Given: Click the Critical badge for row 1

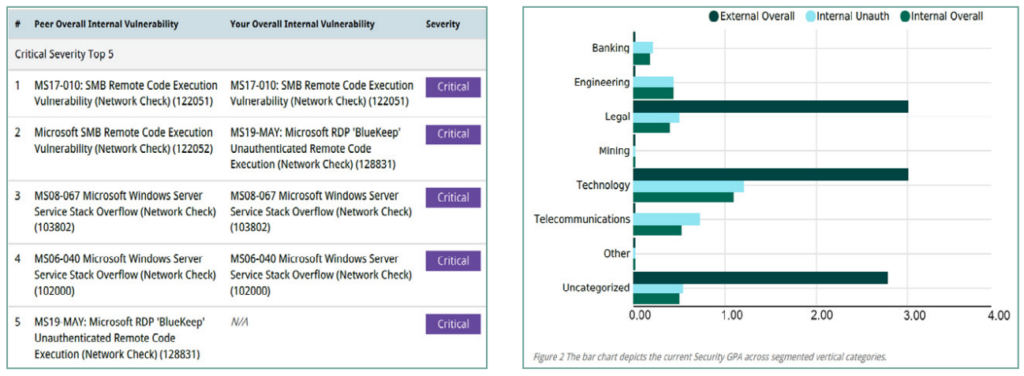Looking at the screenshot, I should (453, 87).
